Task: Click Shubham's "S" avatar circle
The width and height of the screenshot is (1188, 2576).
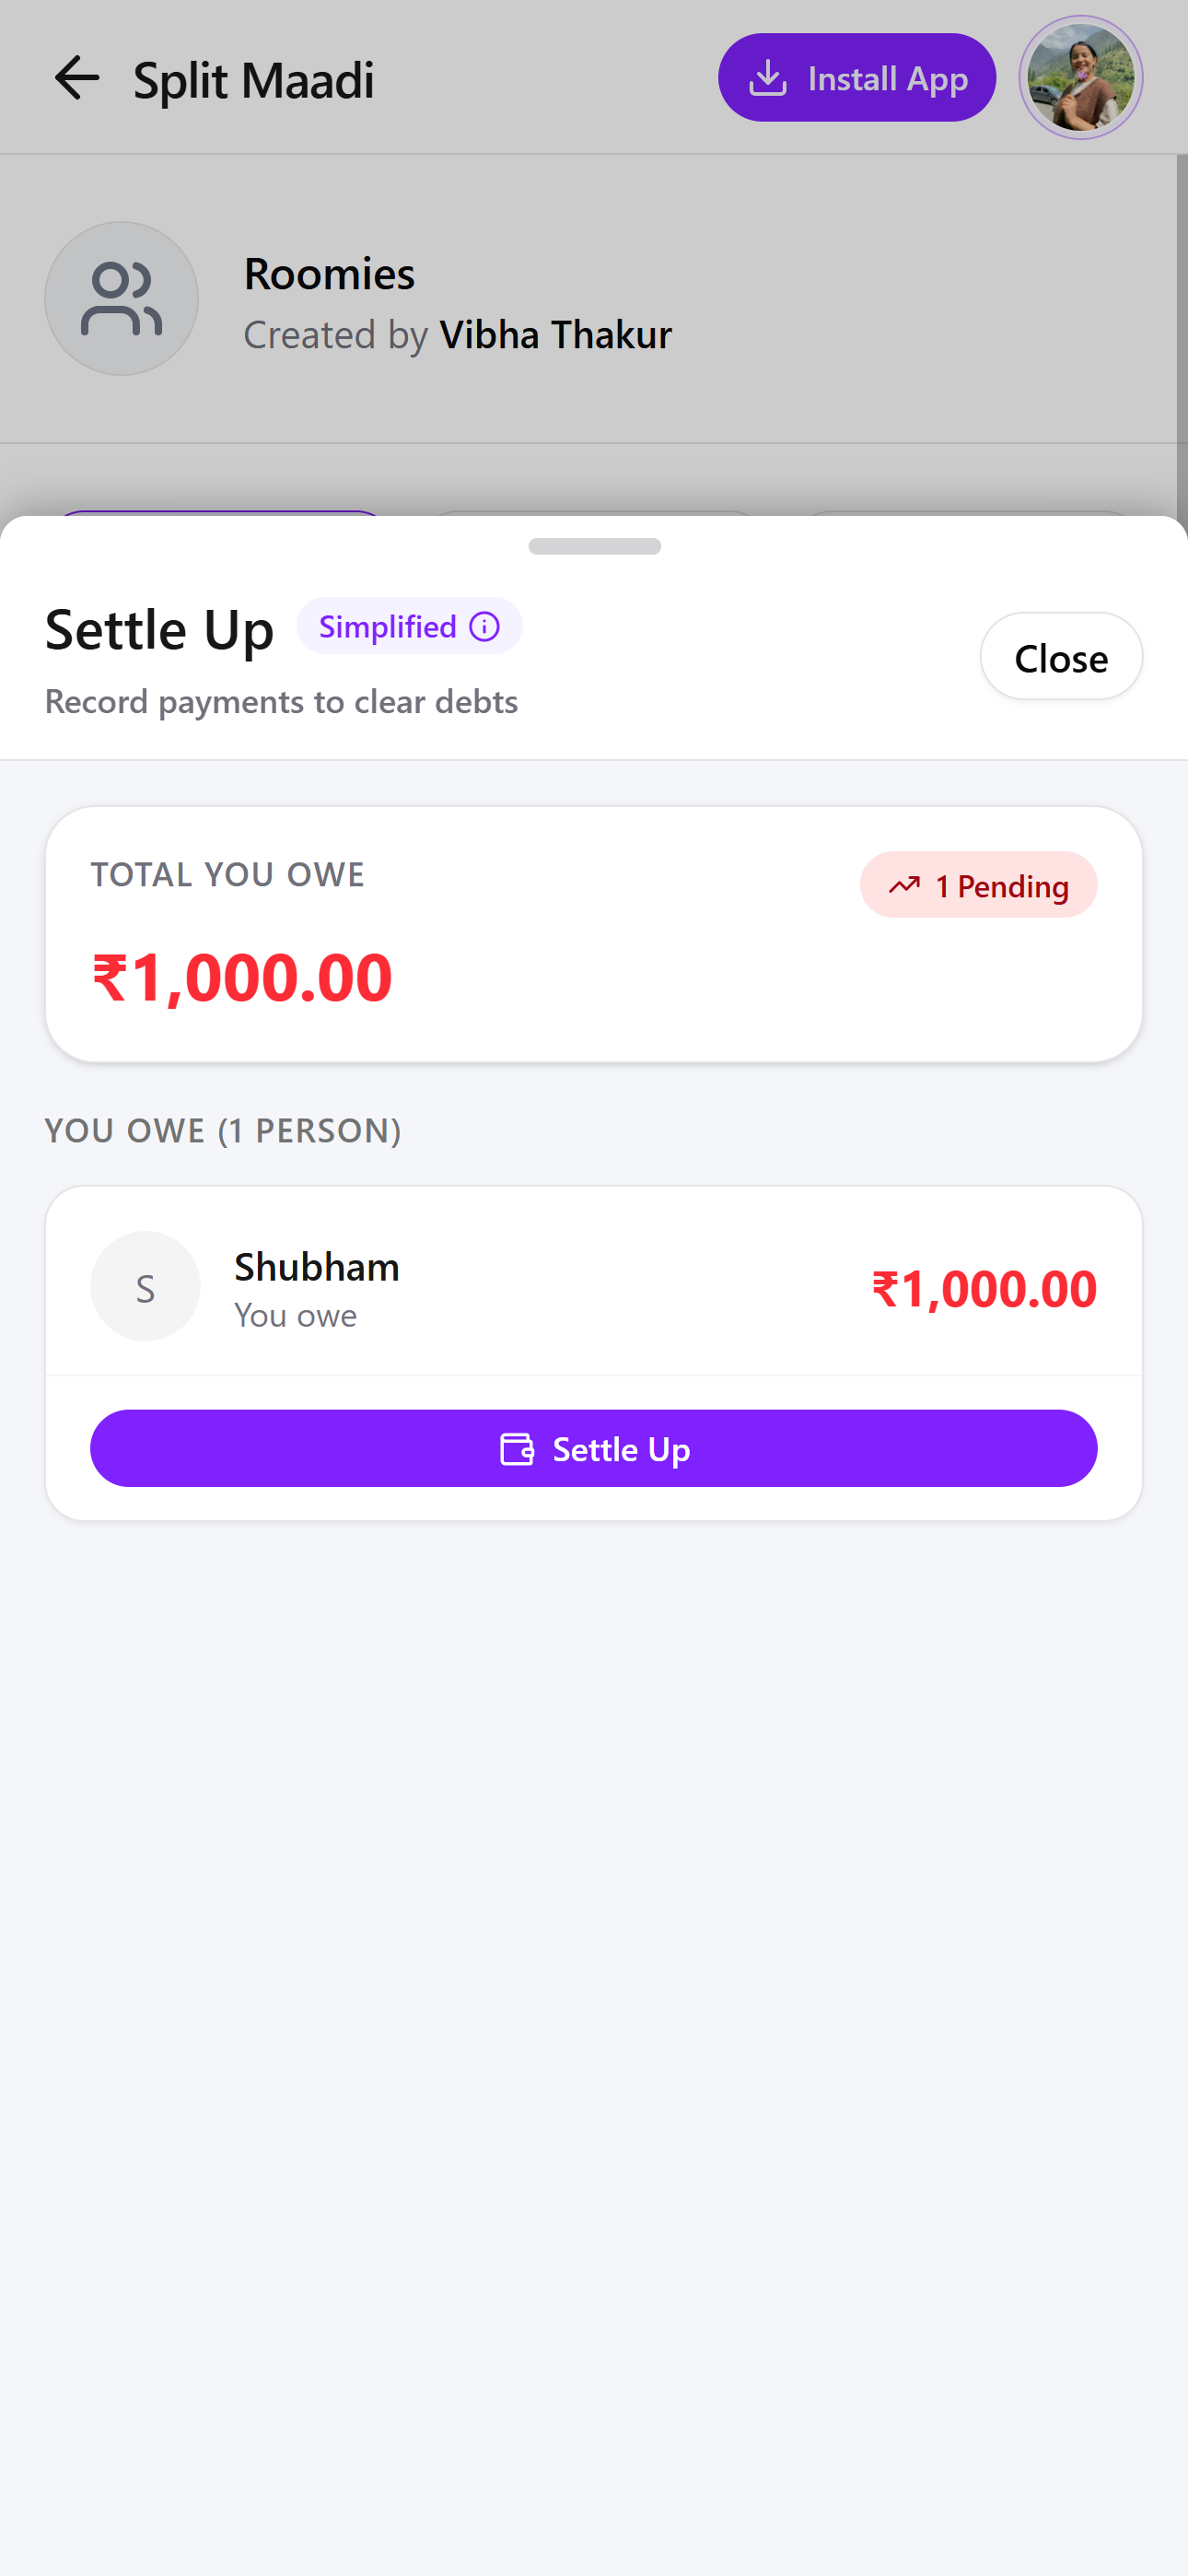Action: coord(145,1286)
